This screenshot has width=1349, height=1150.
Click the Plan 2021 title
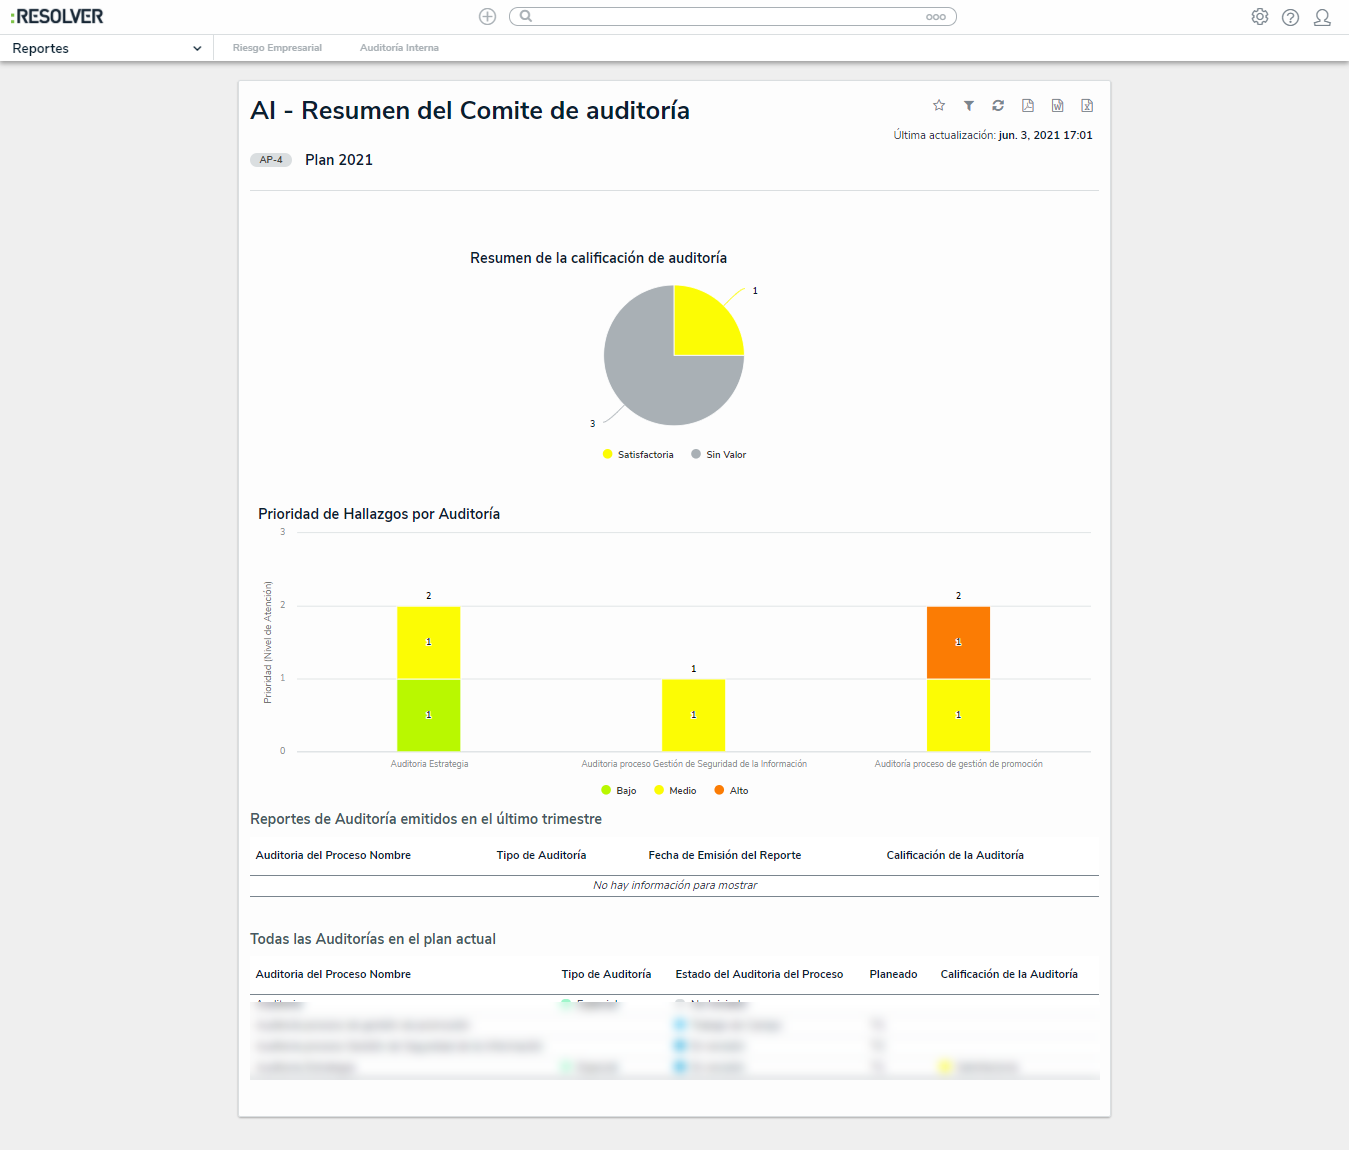coord(339,160)
